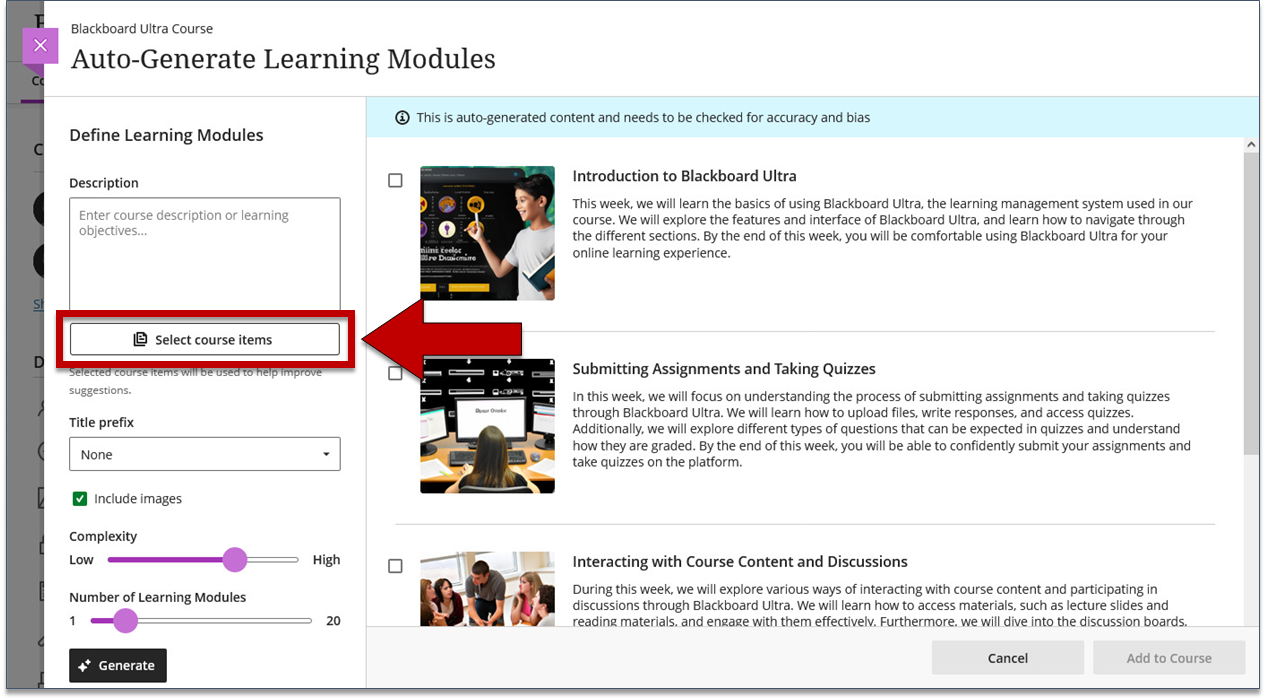Select the Introduction to Blackboard Ultra module checkbox
The height and width of the screenshot is (700, 1266).
click(x=396, y=181)
